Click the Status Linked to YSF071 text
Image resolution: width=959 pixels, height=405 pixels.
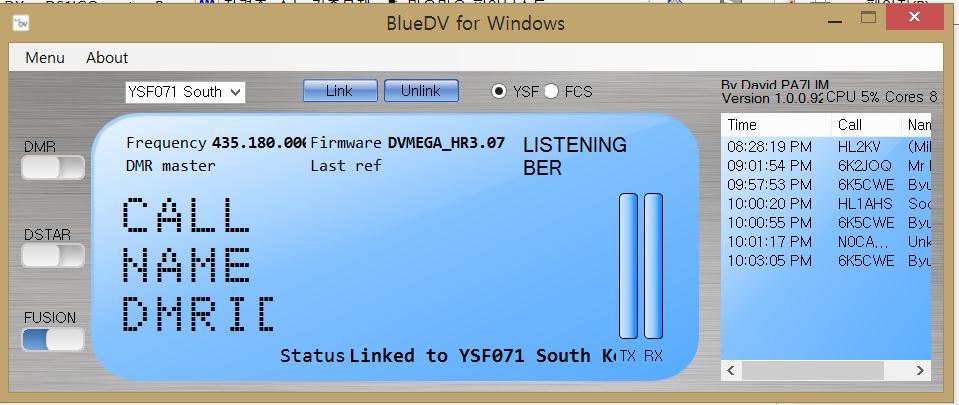[448, 355]
